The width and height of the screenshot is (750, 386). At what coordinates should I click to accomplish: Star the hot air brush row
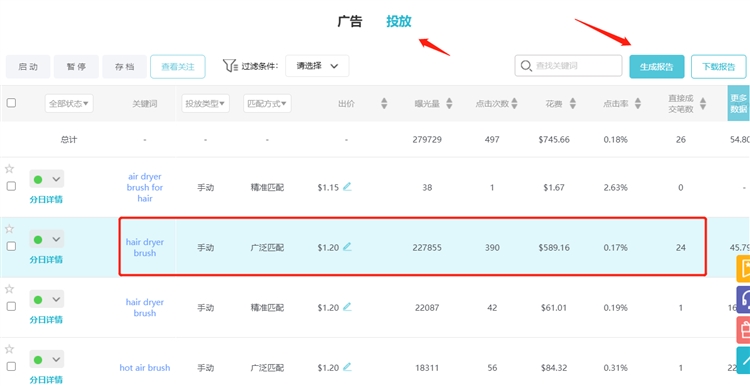coord(9,349)
